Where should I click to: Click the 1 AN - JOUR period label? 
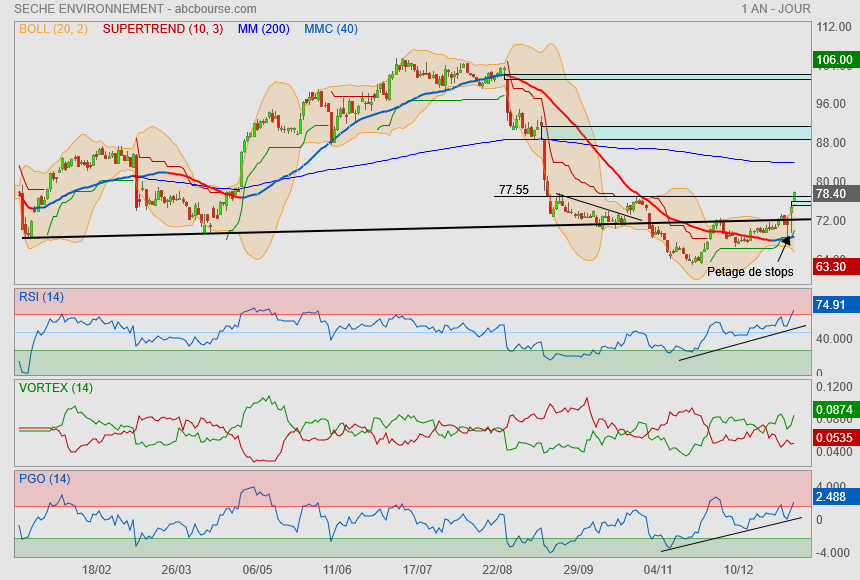click(776, 9)
